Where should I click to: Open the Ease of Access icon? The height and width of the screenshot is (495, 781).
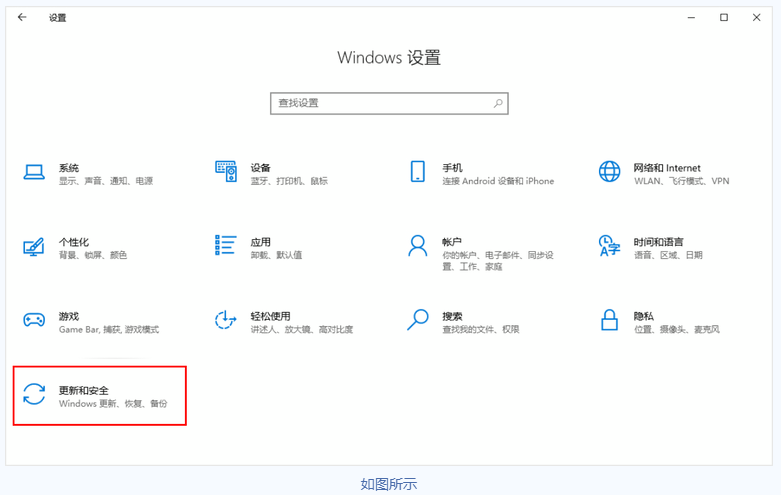[x=225, y=320]
